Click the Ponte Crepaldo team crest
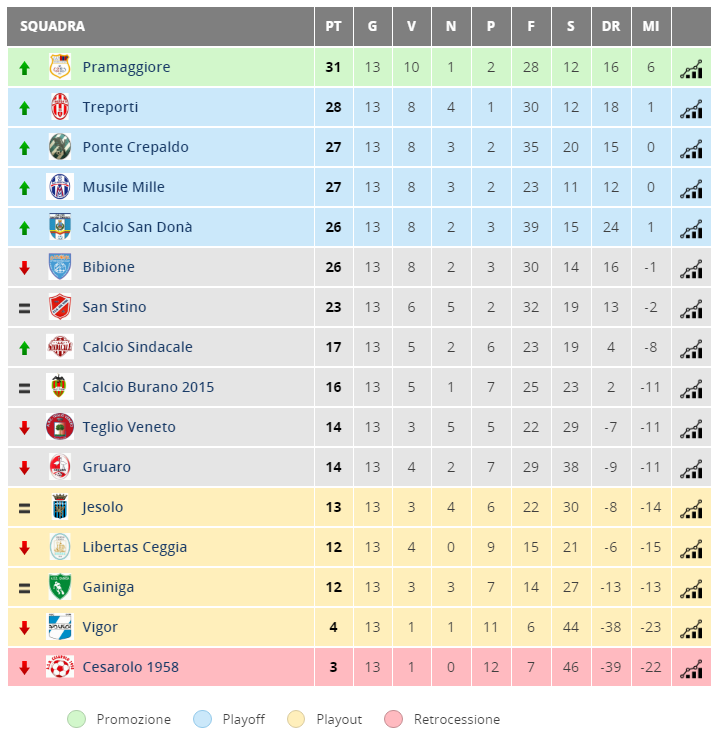 tap(60, 147)
